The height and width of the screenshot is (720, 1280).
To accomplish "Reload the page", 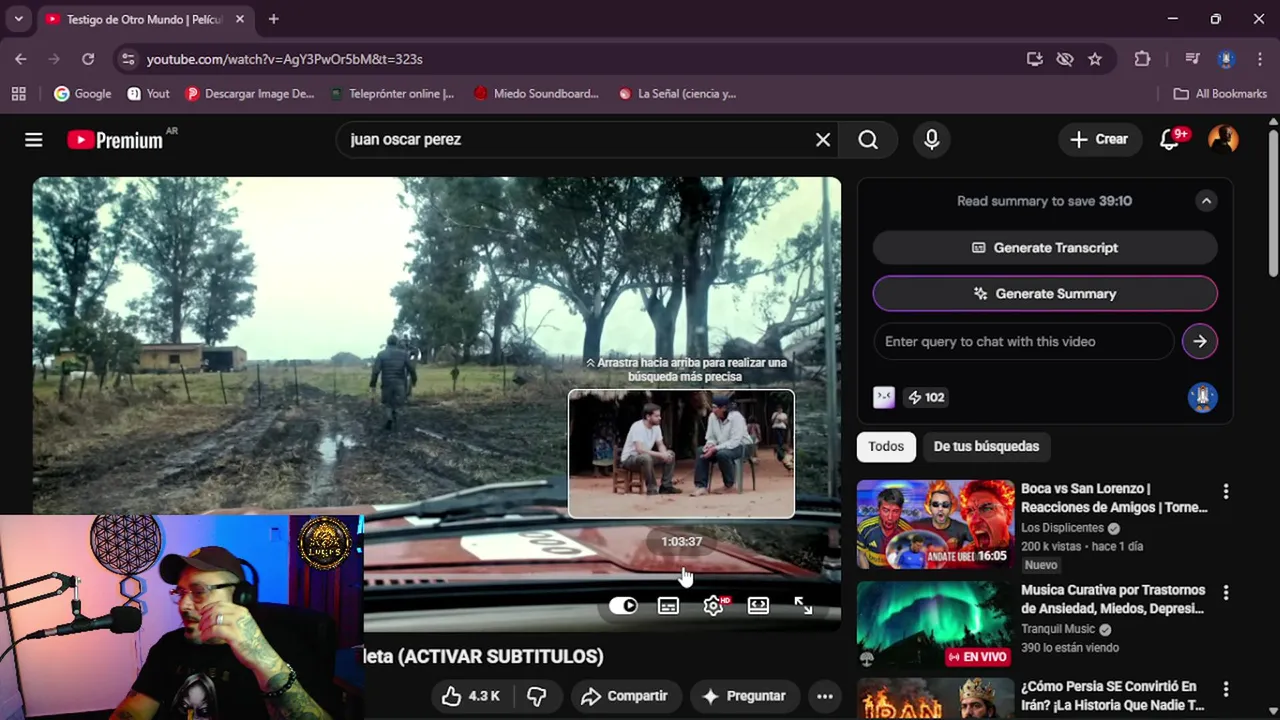I will pos(88,59).
